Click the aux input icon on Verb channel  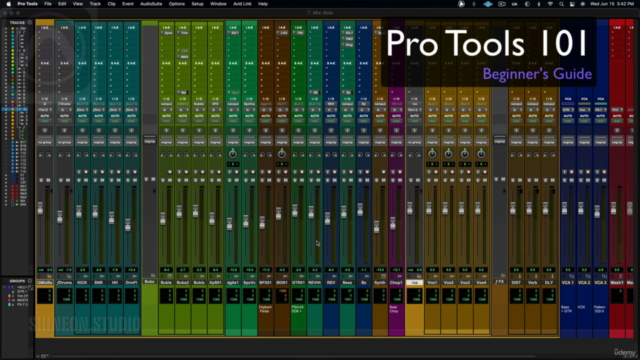tap(536, 276)
